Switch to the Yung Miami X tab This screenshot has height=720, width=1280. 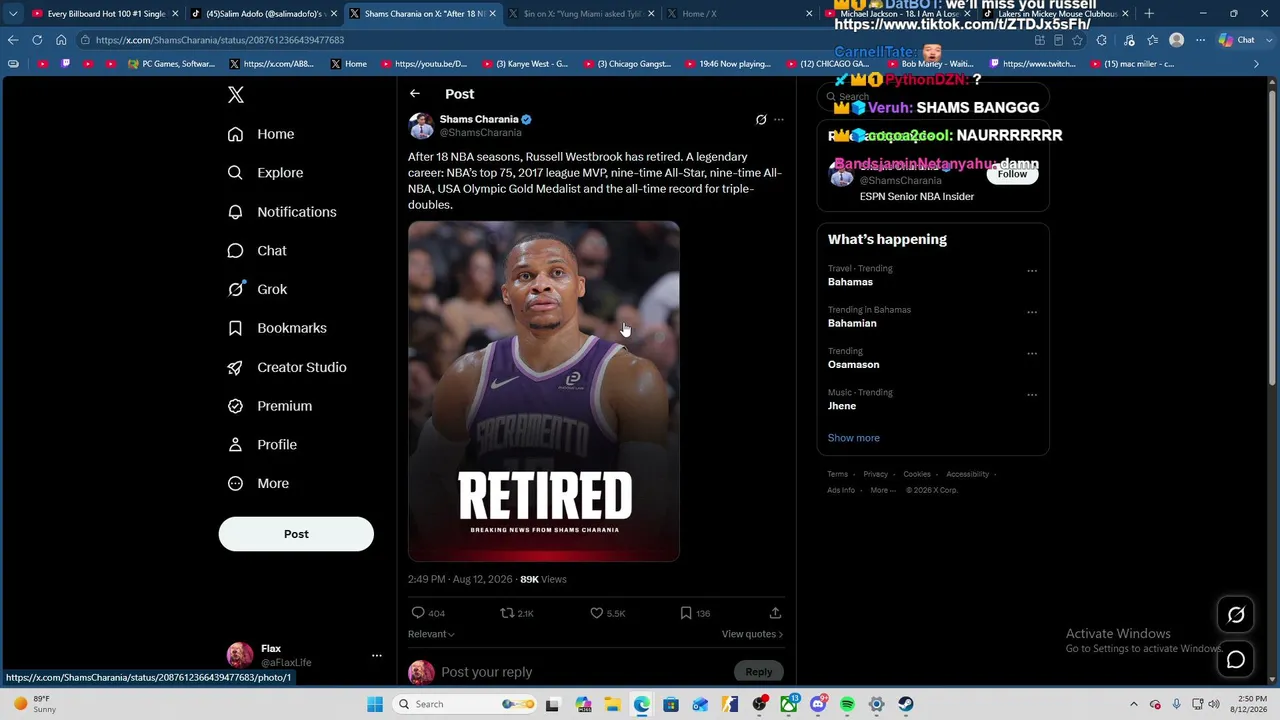(582, 14)
